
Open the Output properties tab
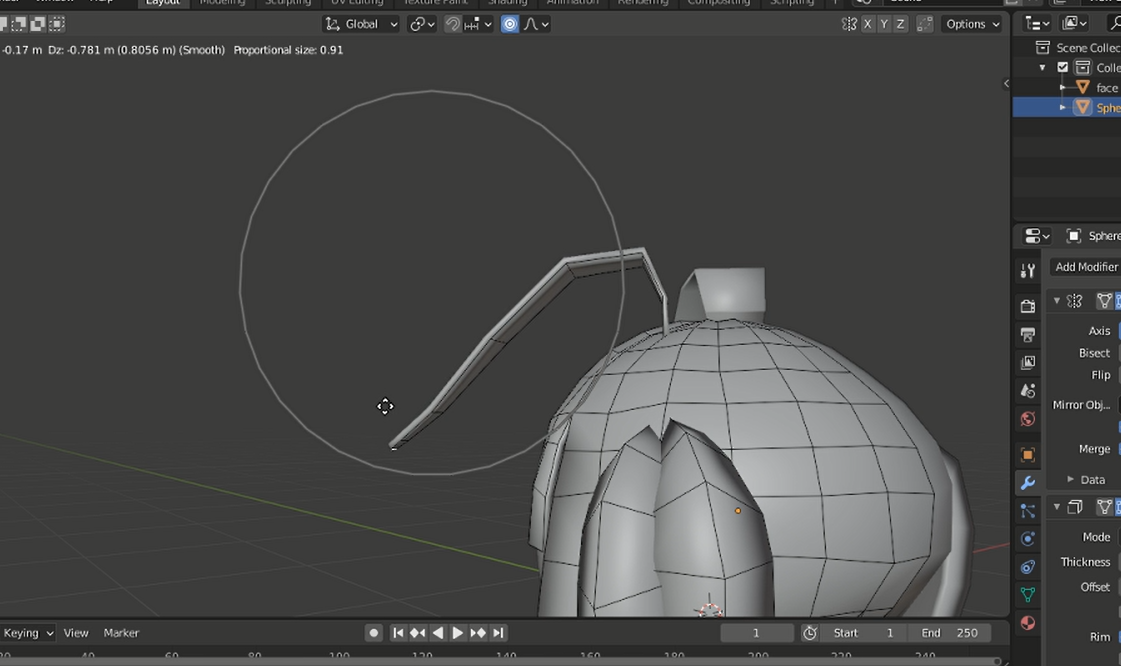coord(1028,334)
